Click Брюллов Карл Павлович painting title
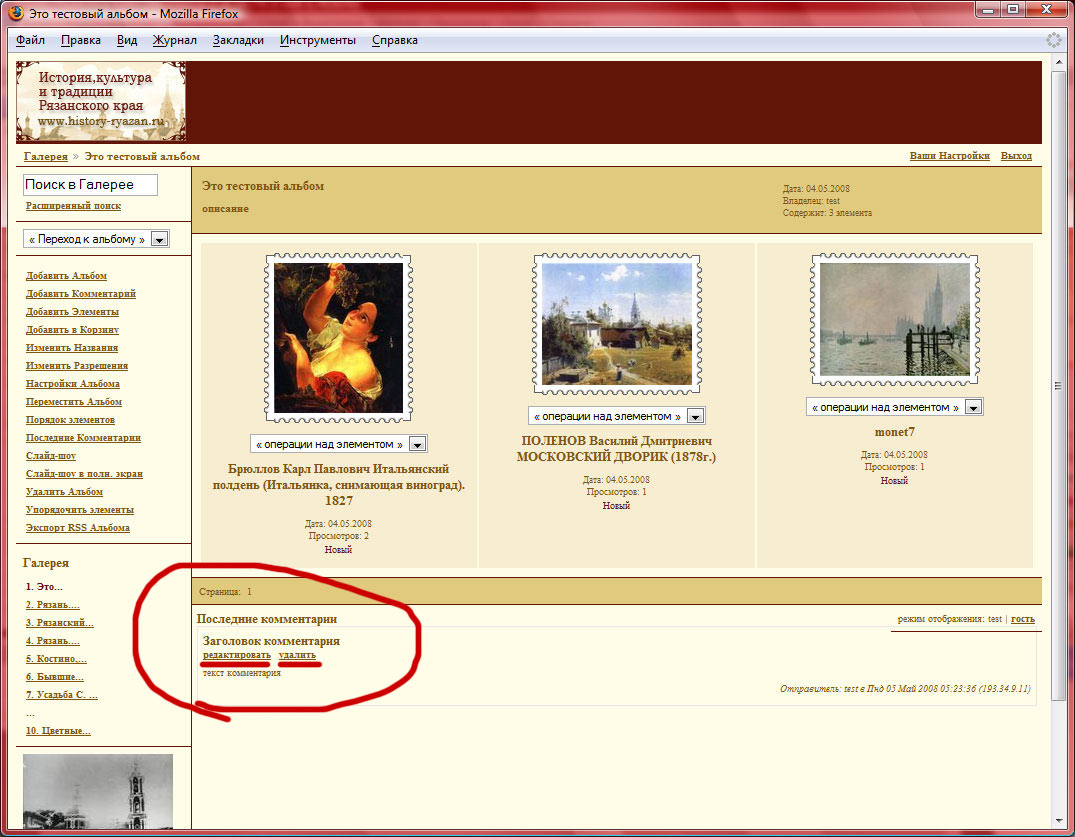Screen dimensions: 1075x837 [x=339, y=485]
